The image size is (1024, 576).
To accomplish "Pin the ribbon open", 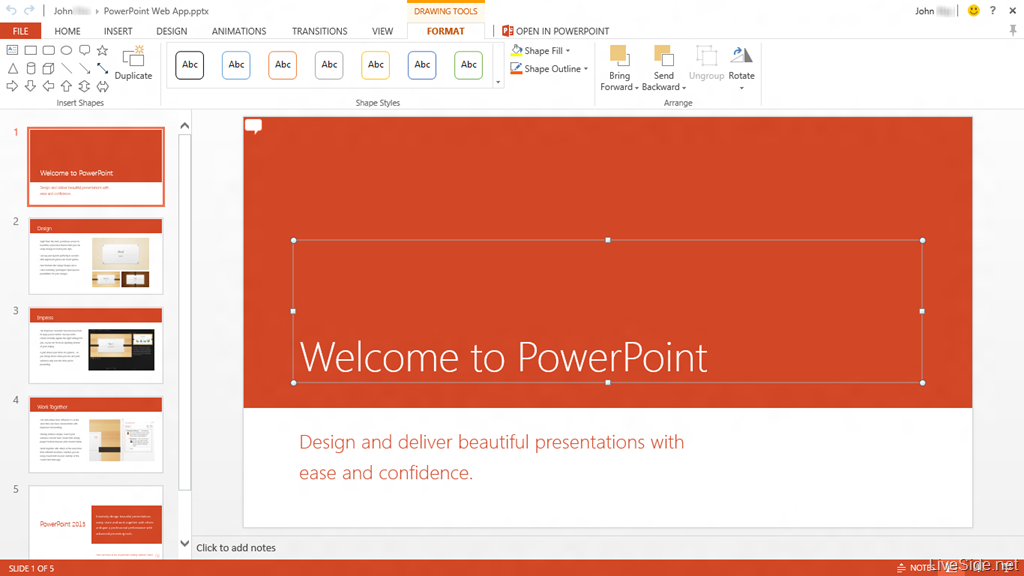I will [1013, 31].
